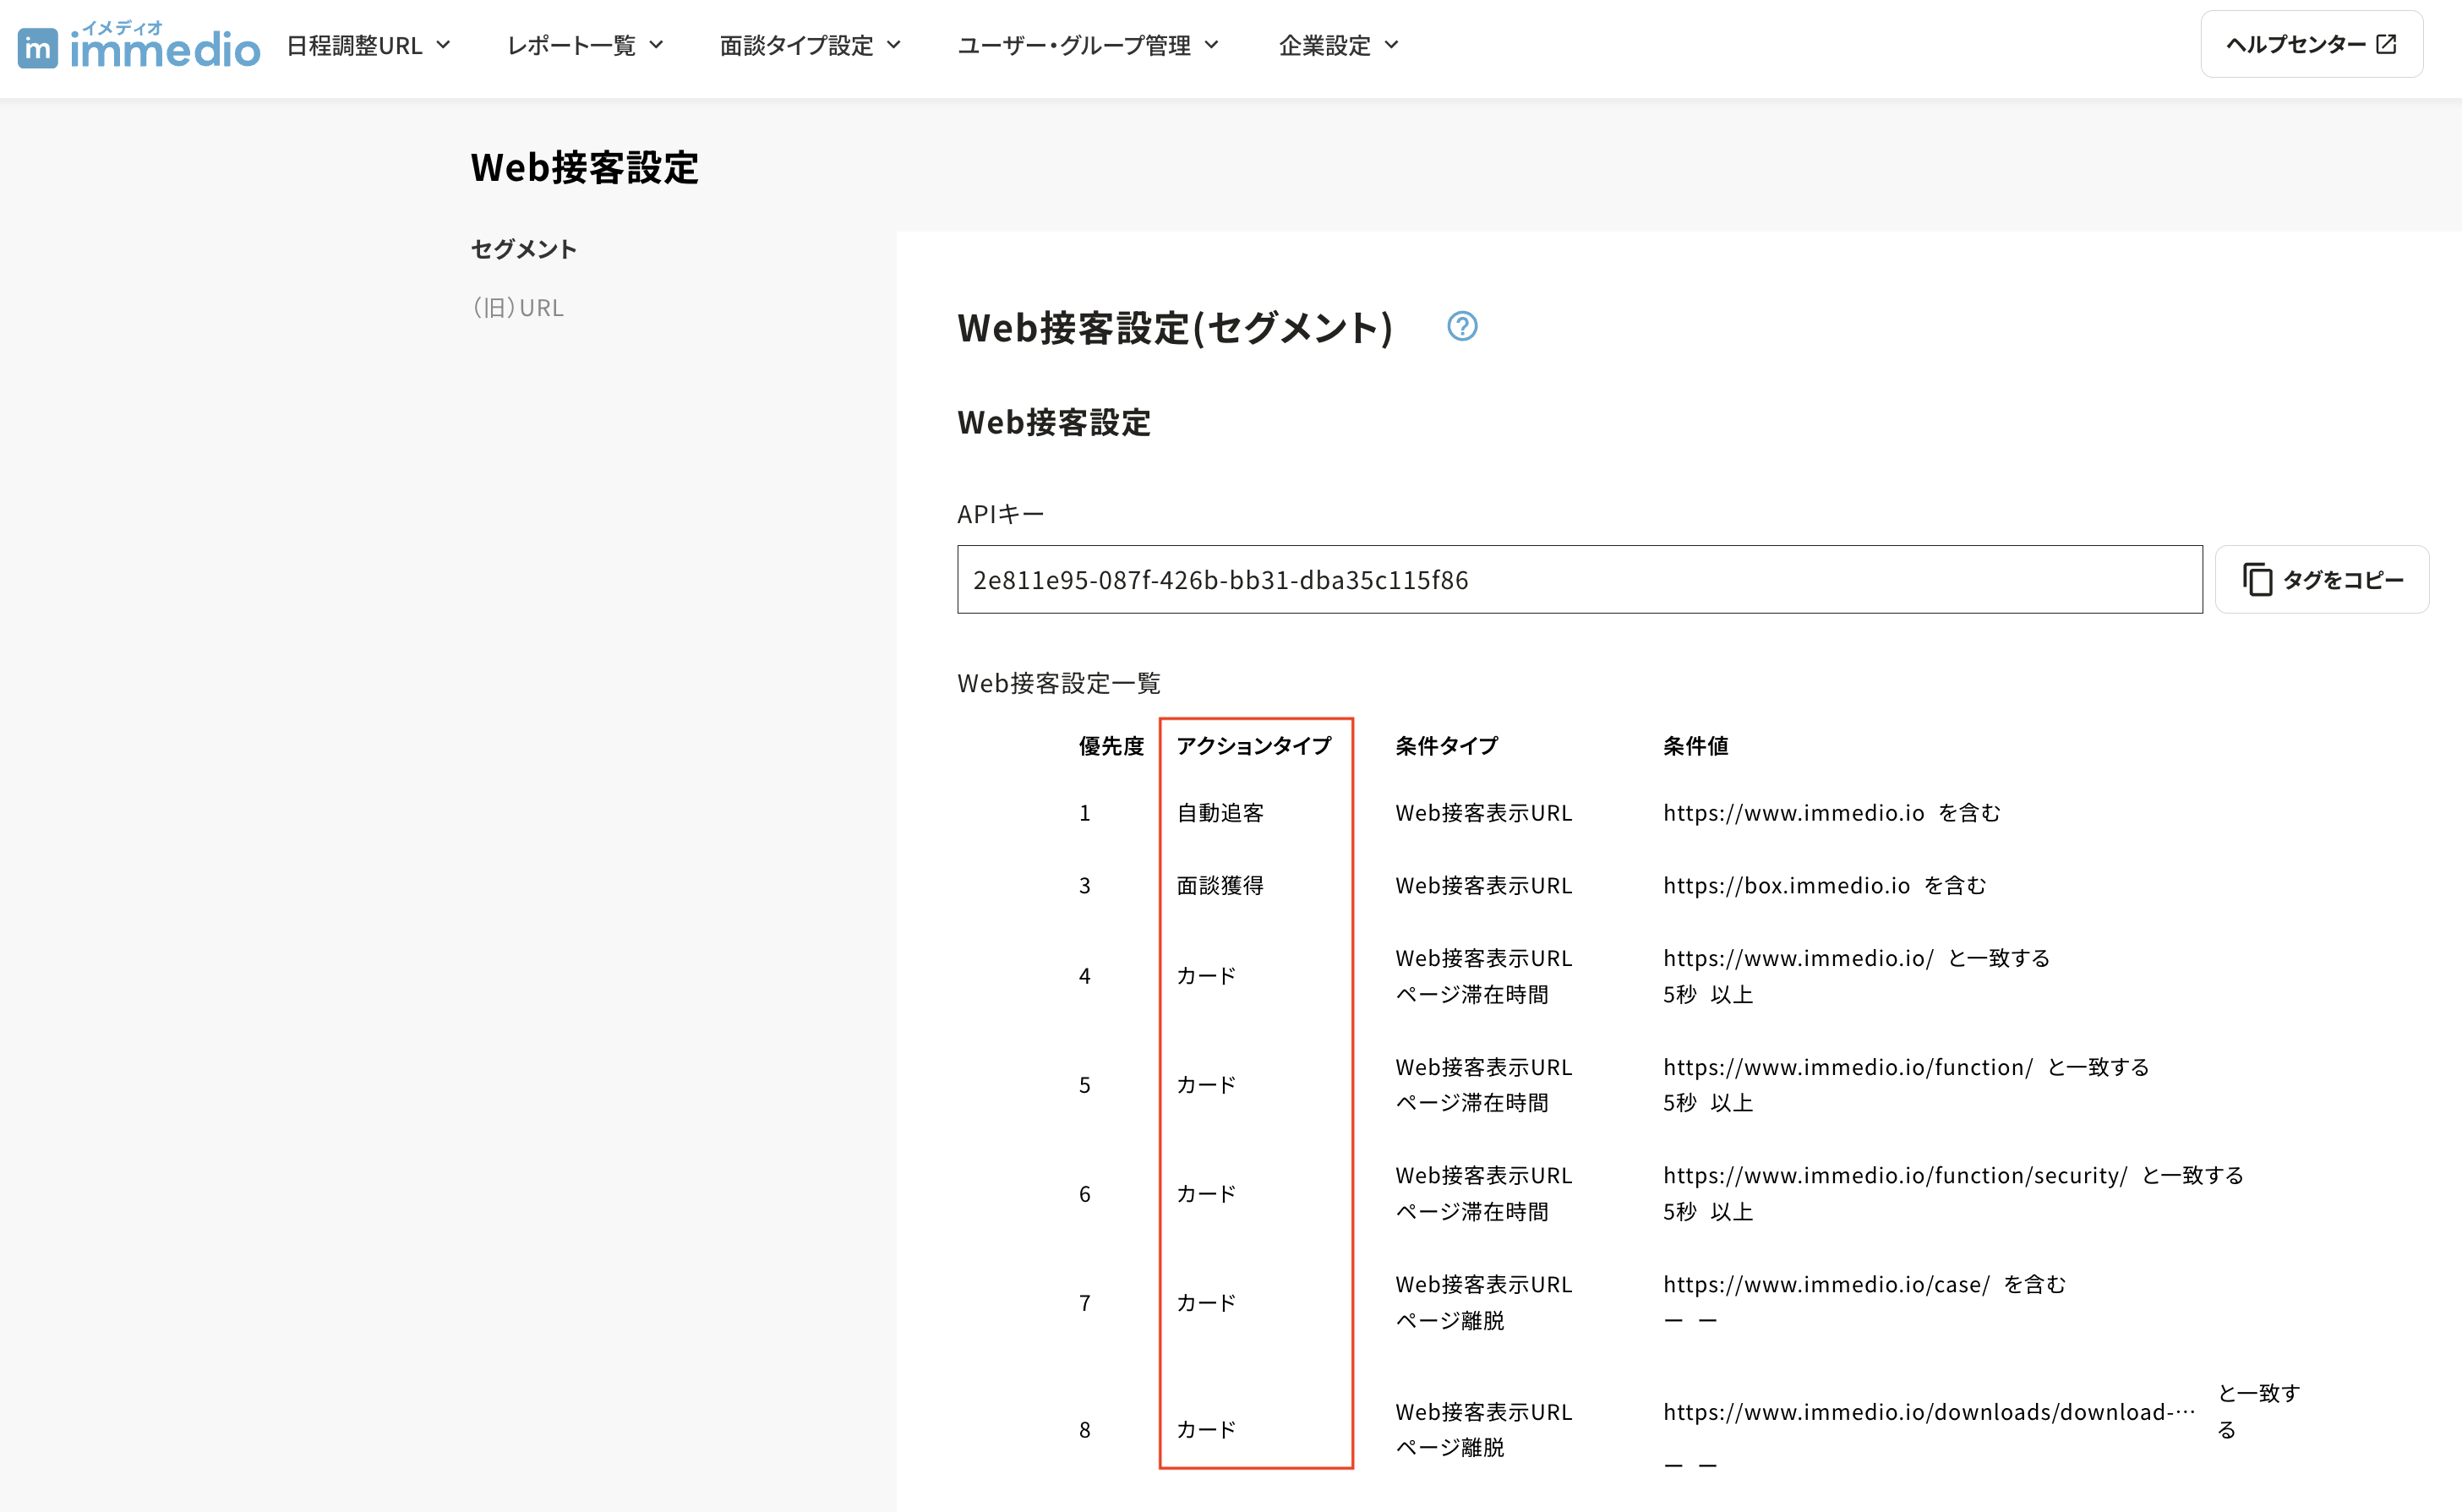Screen dimensions: 2462x1512
Task: Open the 面談タイプ設定 dropdown
Action: point(810,46)
